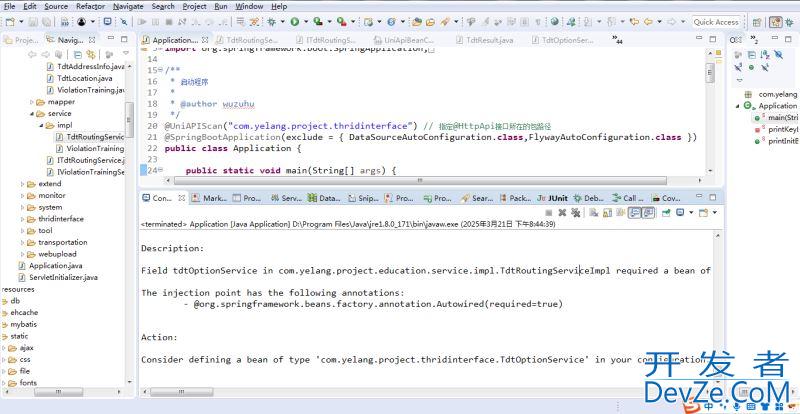Close the Application.java editor tab
Viewport: 800px width, 414px height.
(x=205, y=39)
